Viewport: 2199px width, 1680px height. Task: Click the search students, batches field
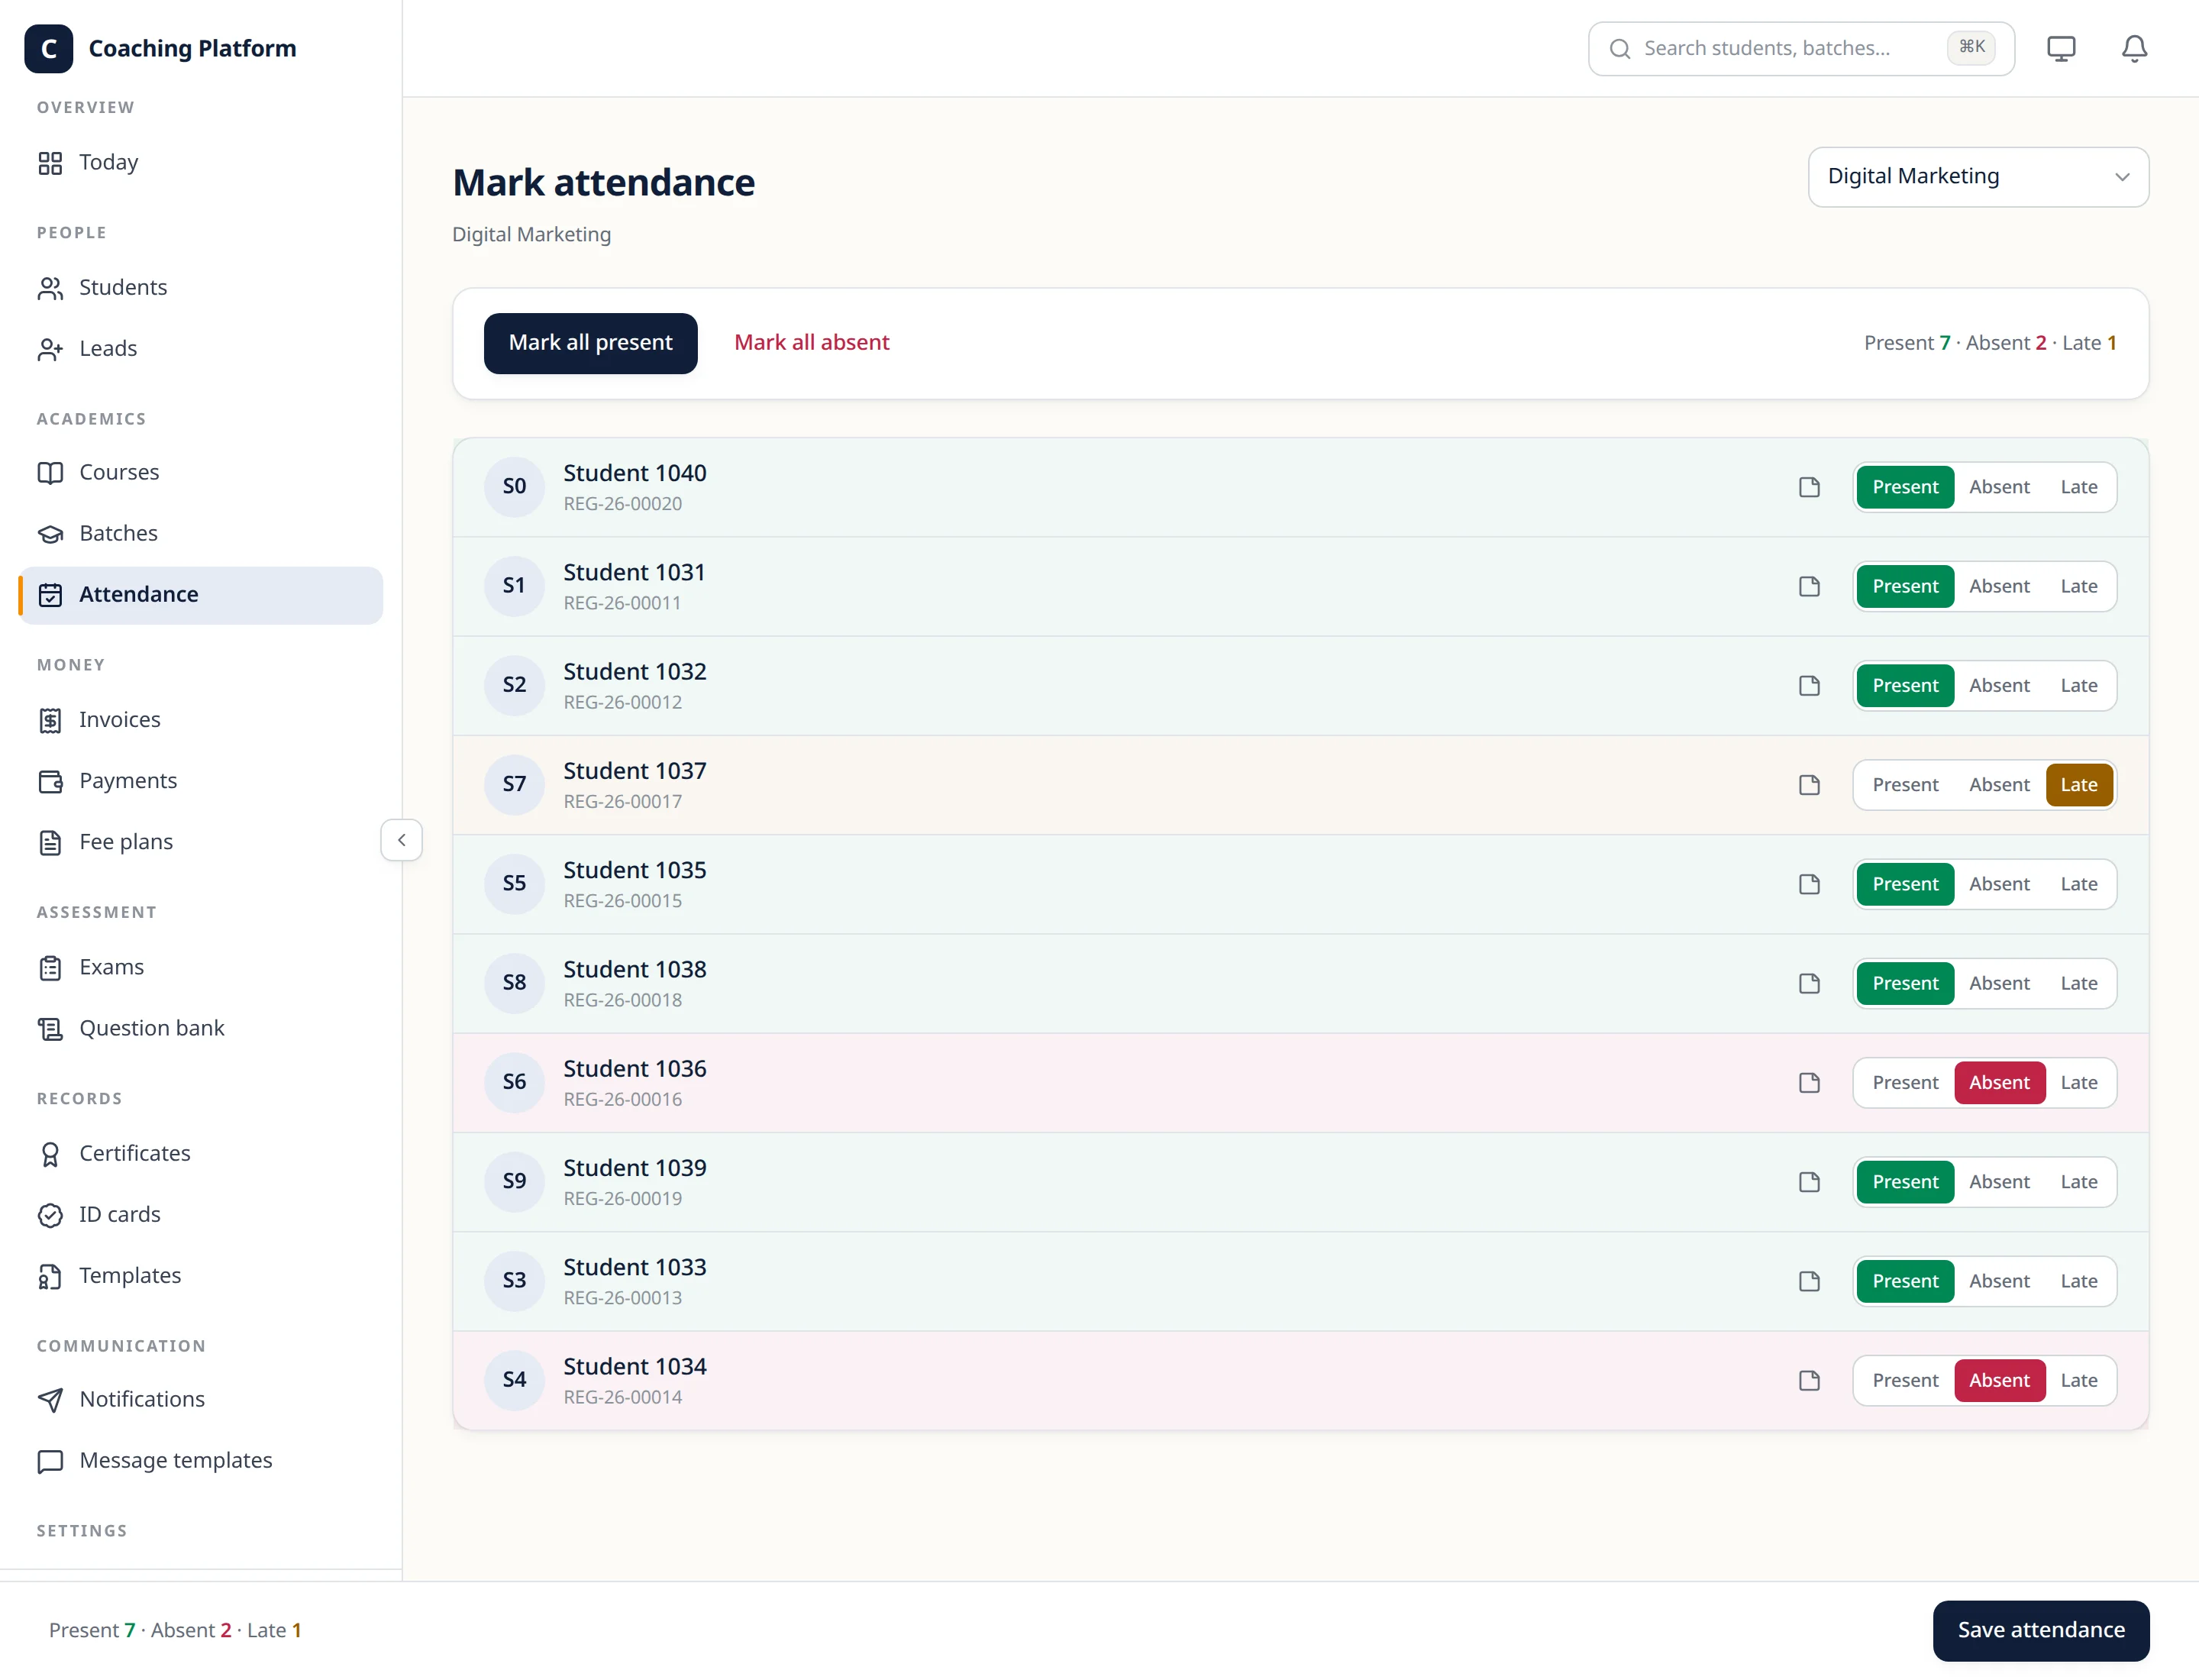click(x=1801, y=48)
